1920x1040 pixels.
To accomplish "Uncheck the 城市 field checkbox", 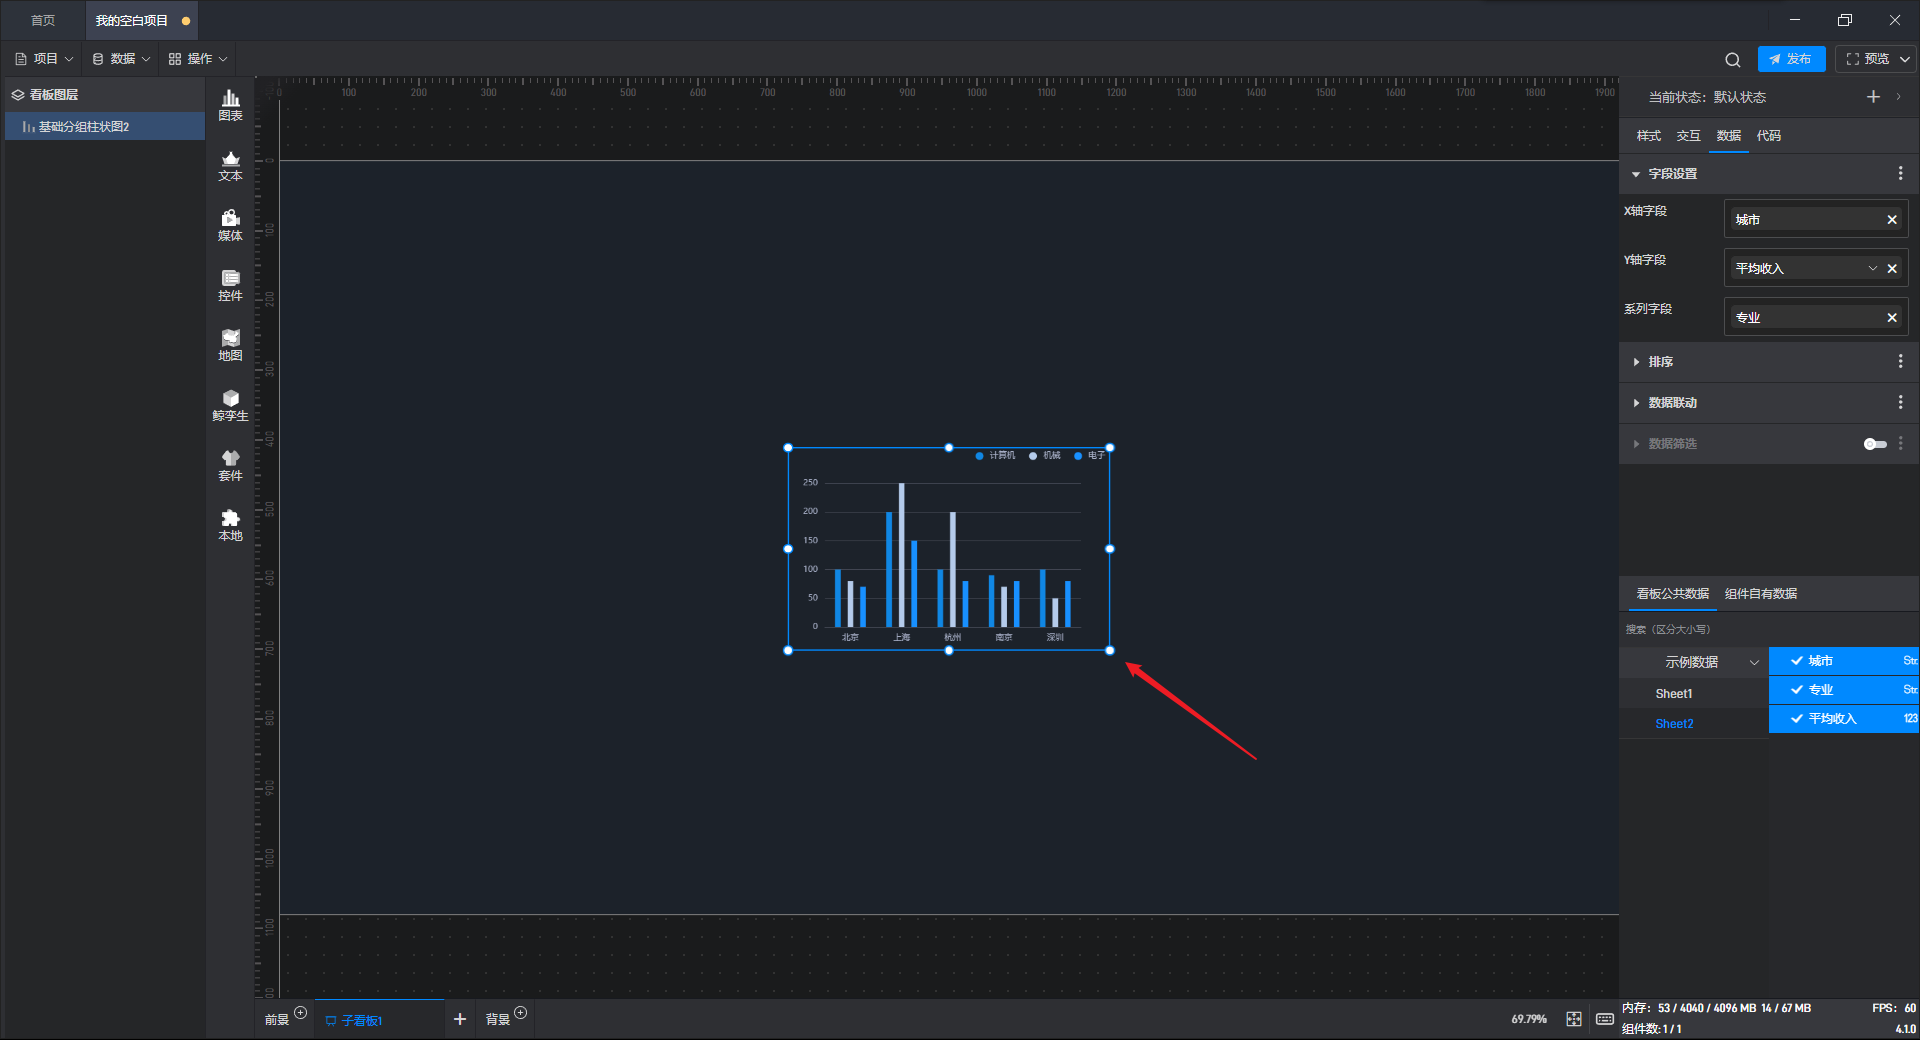I will (1797, 661).
